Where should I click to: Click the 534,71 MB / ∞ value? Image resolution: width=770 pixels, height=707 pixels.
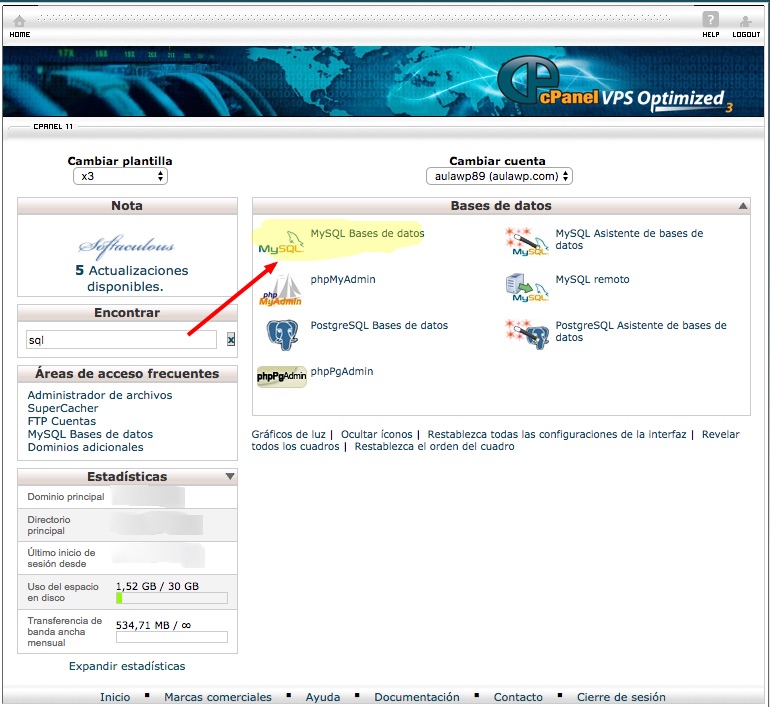153,625
